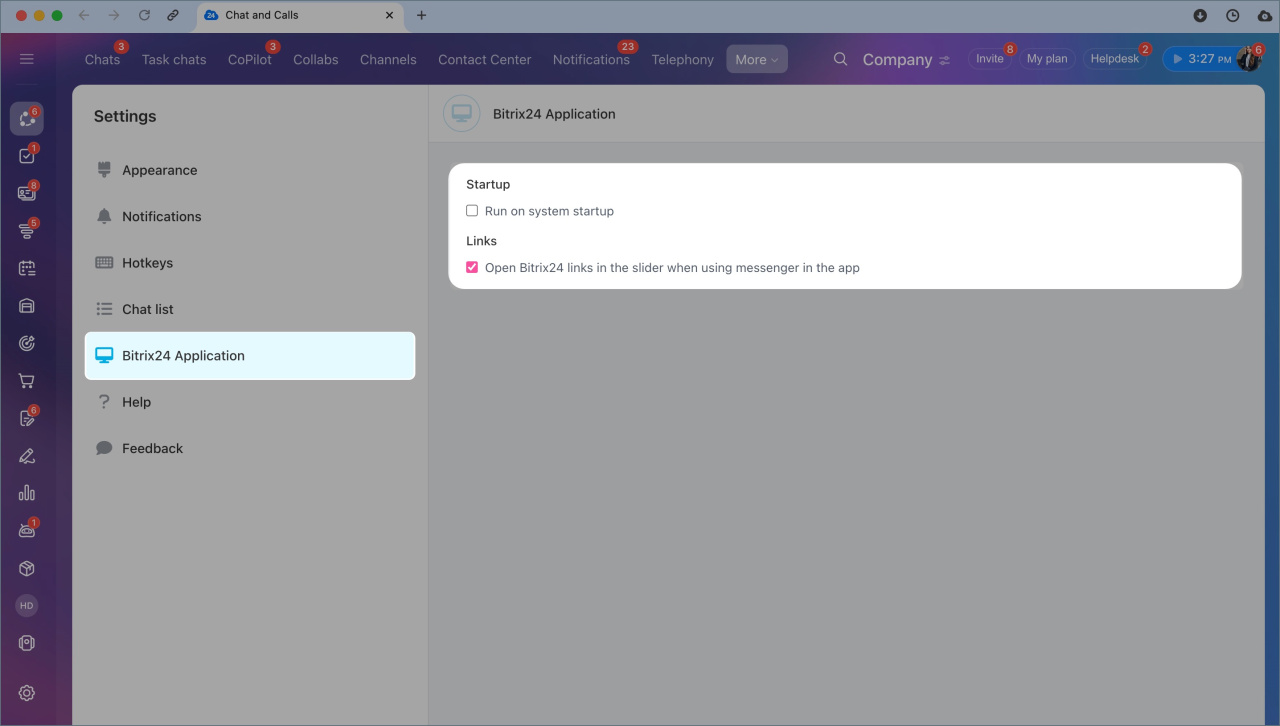Expand the More dropdown menu
This screenshot has width=1280, height=726.
(756, 59)
